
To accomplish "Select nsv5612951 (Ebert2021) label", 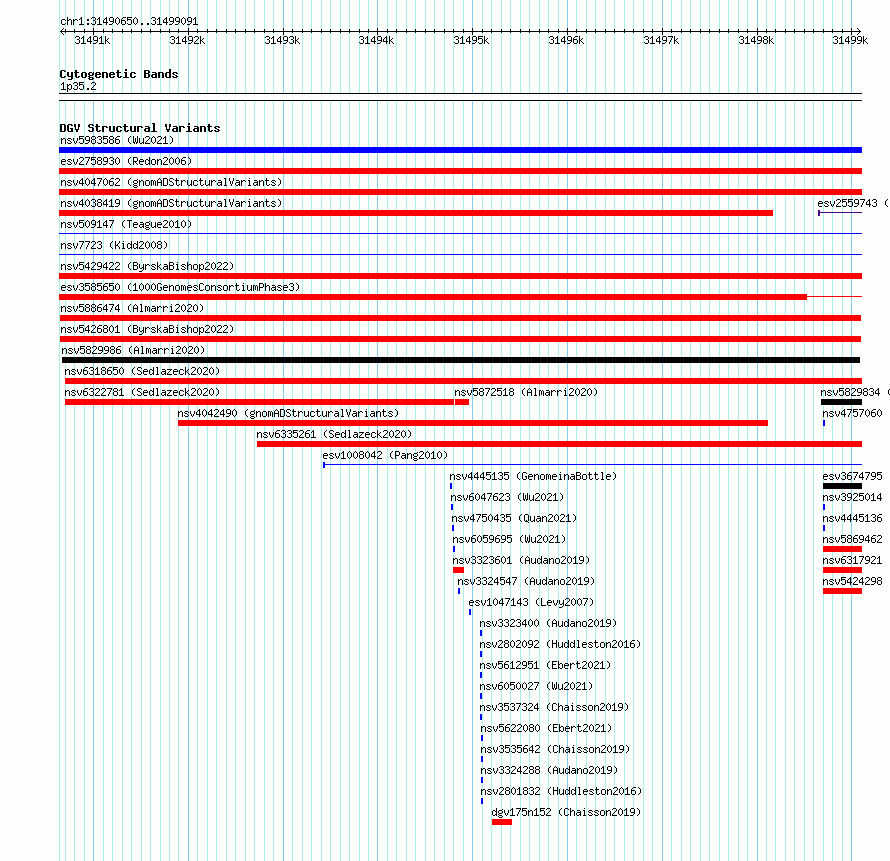I will coord(545,665).
